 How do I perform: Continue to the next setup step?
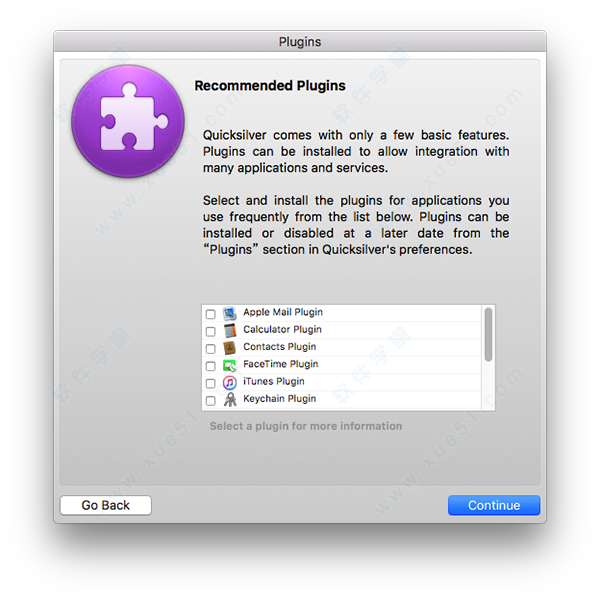tap(494, 505)
